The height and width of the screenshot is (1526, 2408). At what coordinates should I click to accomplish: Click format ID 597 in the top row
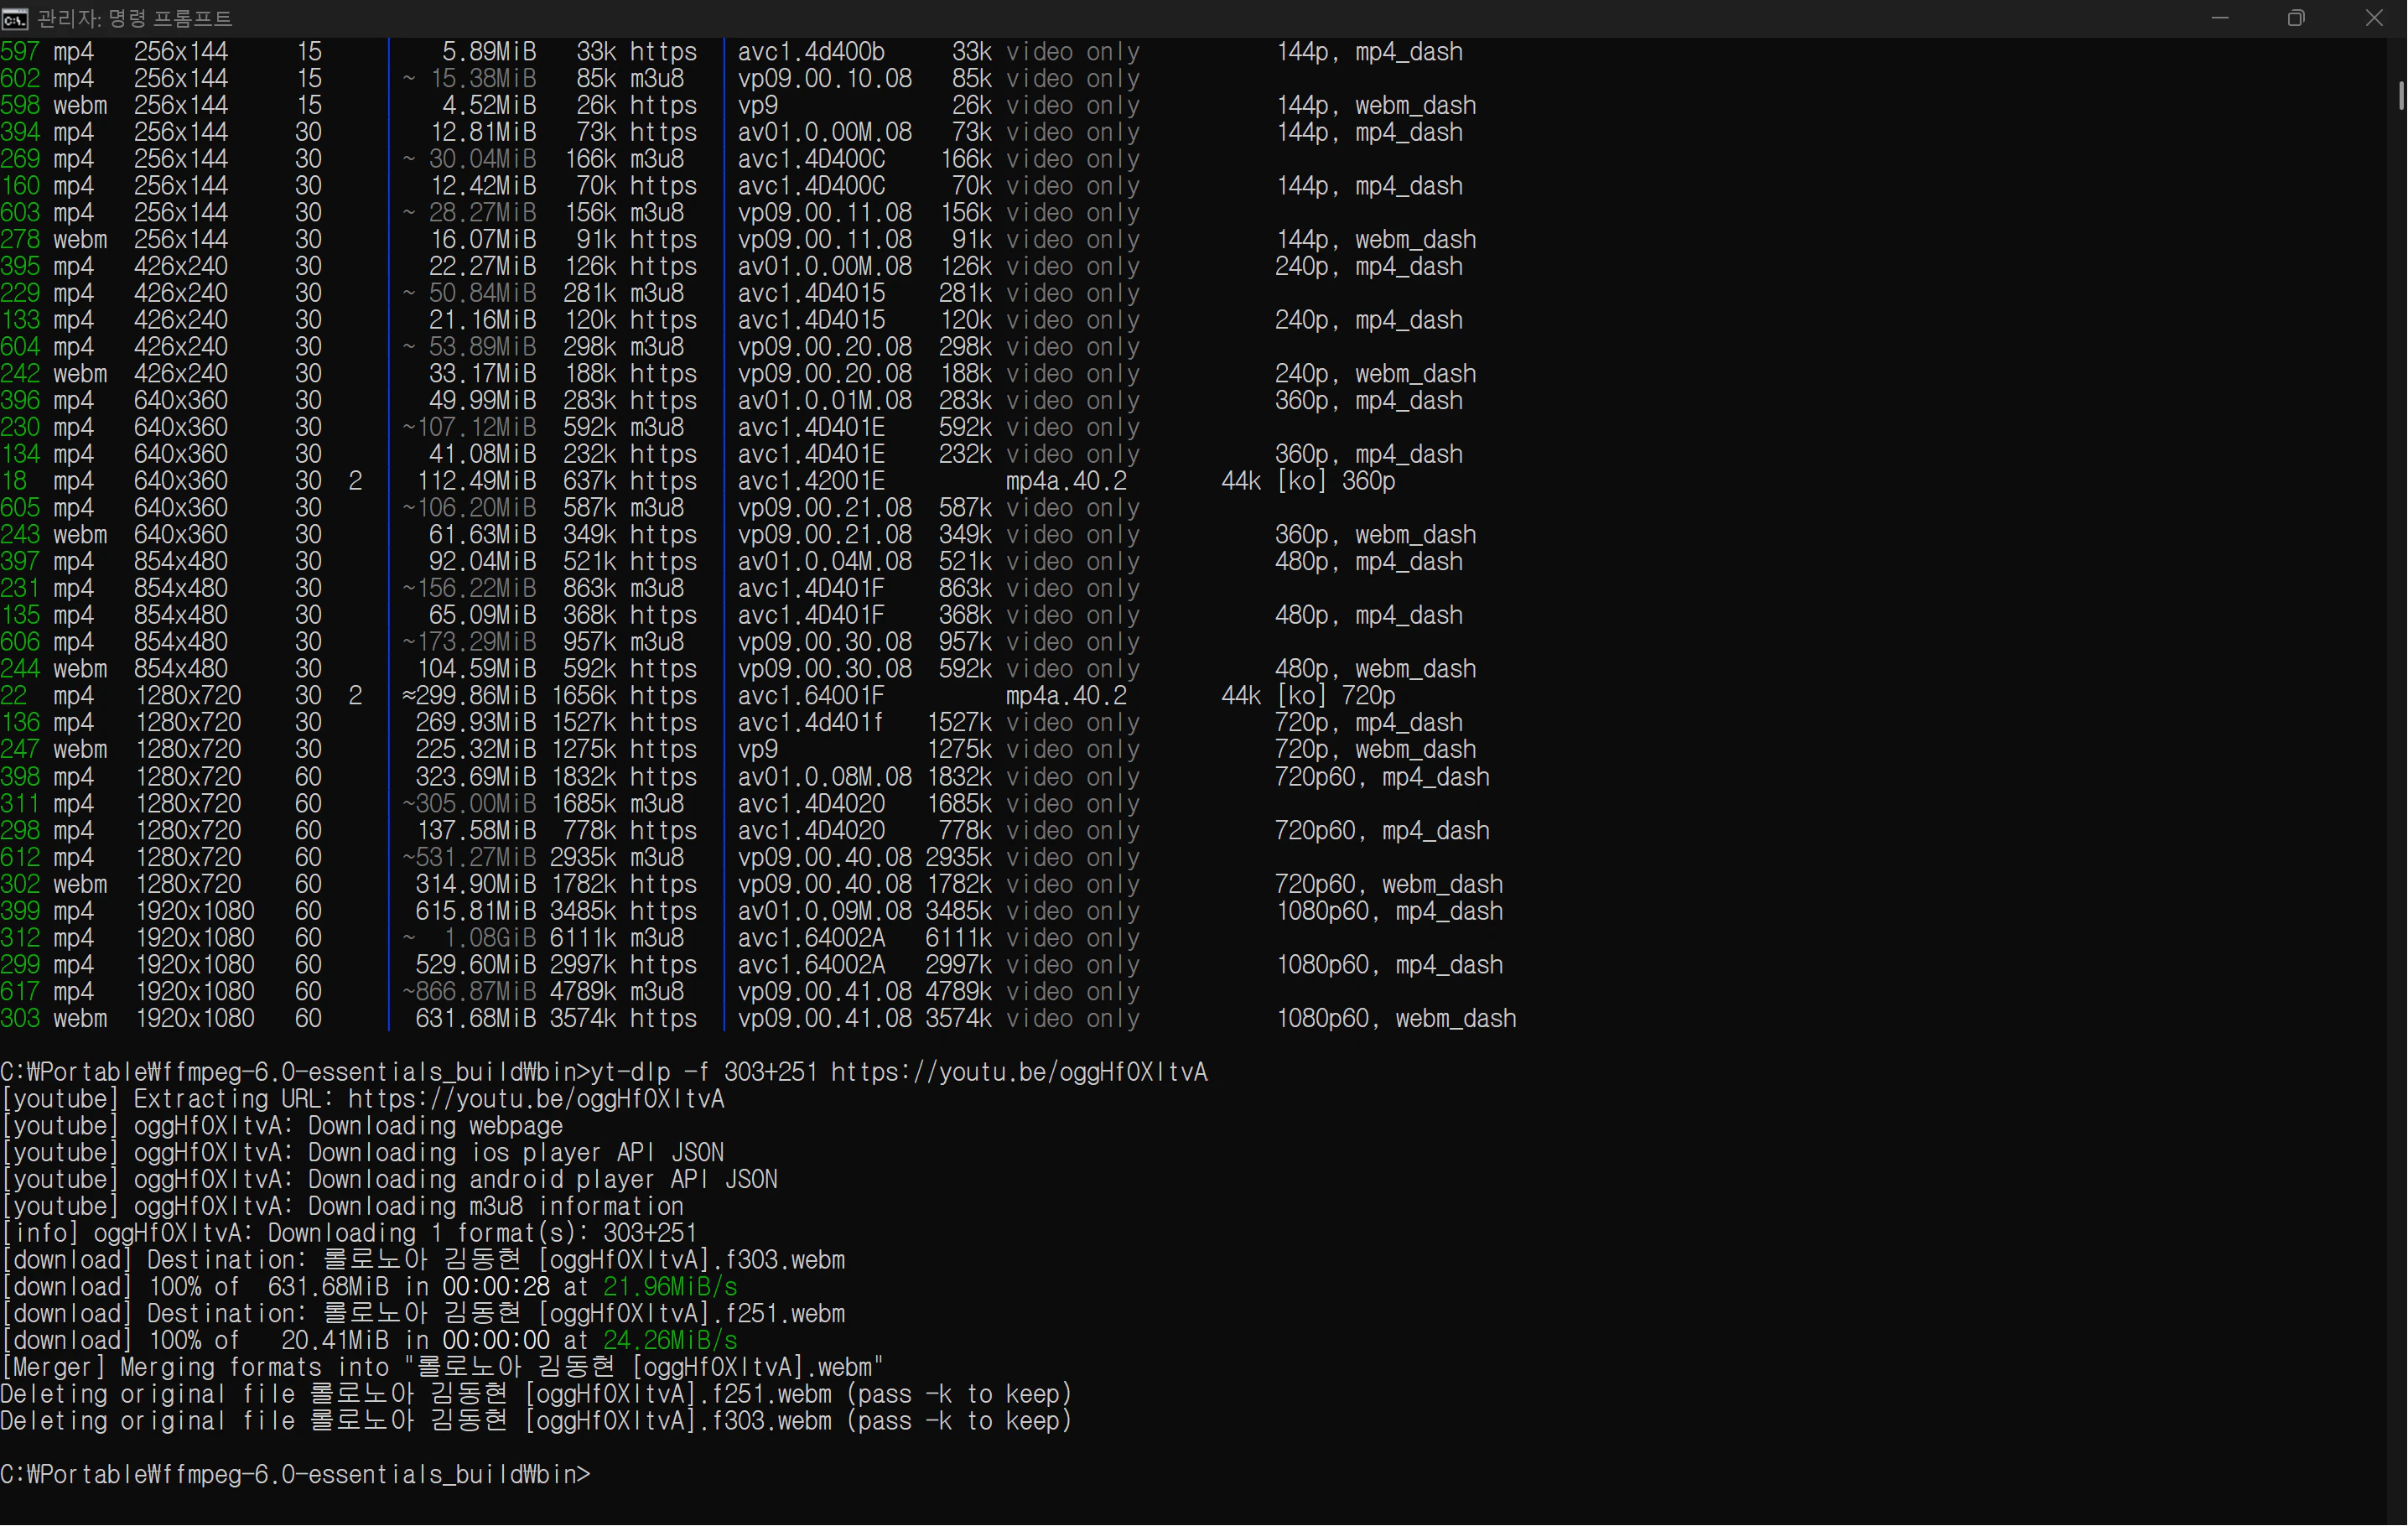(20, 52)
